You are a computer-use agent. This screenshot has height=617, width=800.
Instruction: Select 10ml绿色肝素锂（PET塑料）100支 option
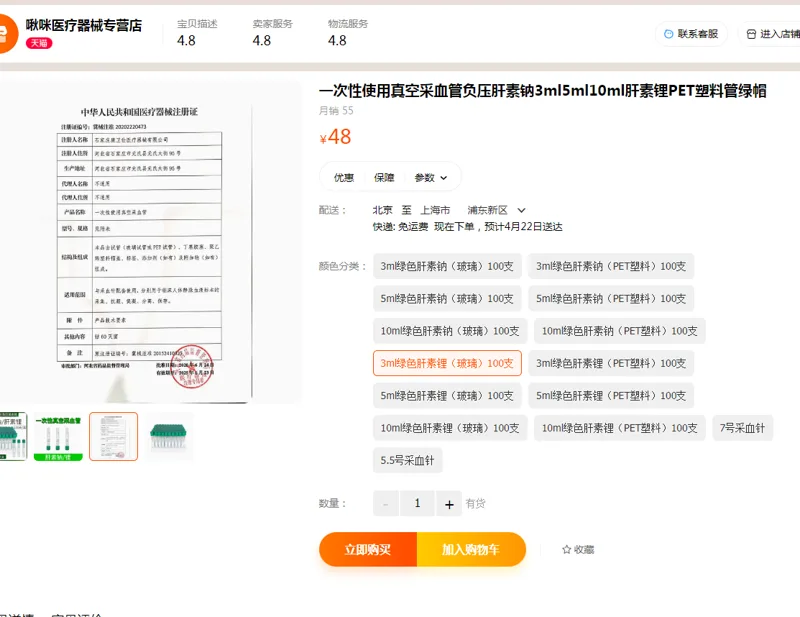[619, 428]
